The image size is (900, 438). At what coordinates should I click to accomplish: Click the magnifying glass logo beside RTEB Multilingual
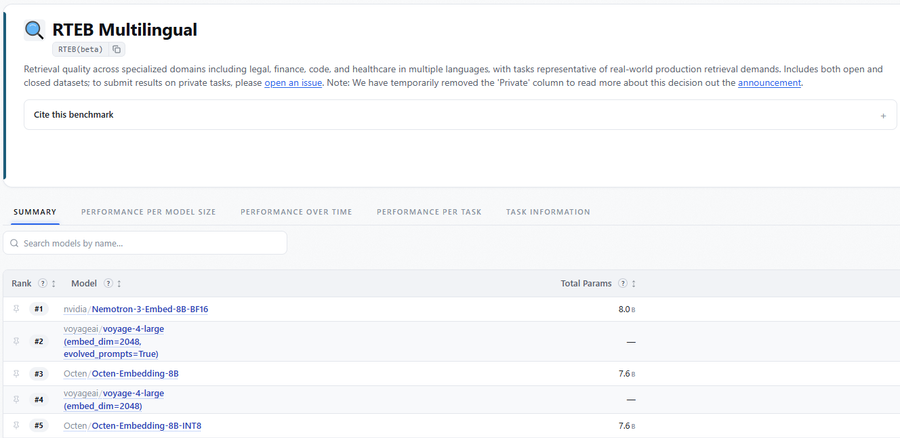coord(34,30)
